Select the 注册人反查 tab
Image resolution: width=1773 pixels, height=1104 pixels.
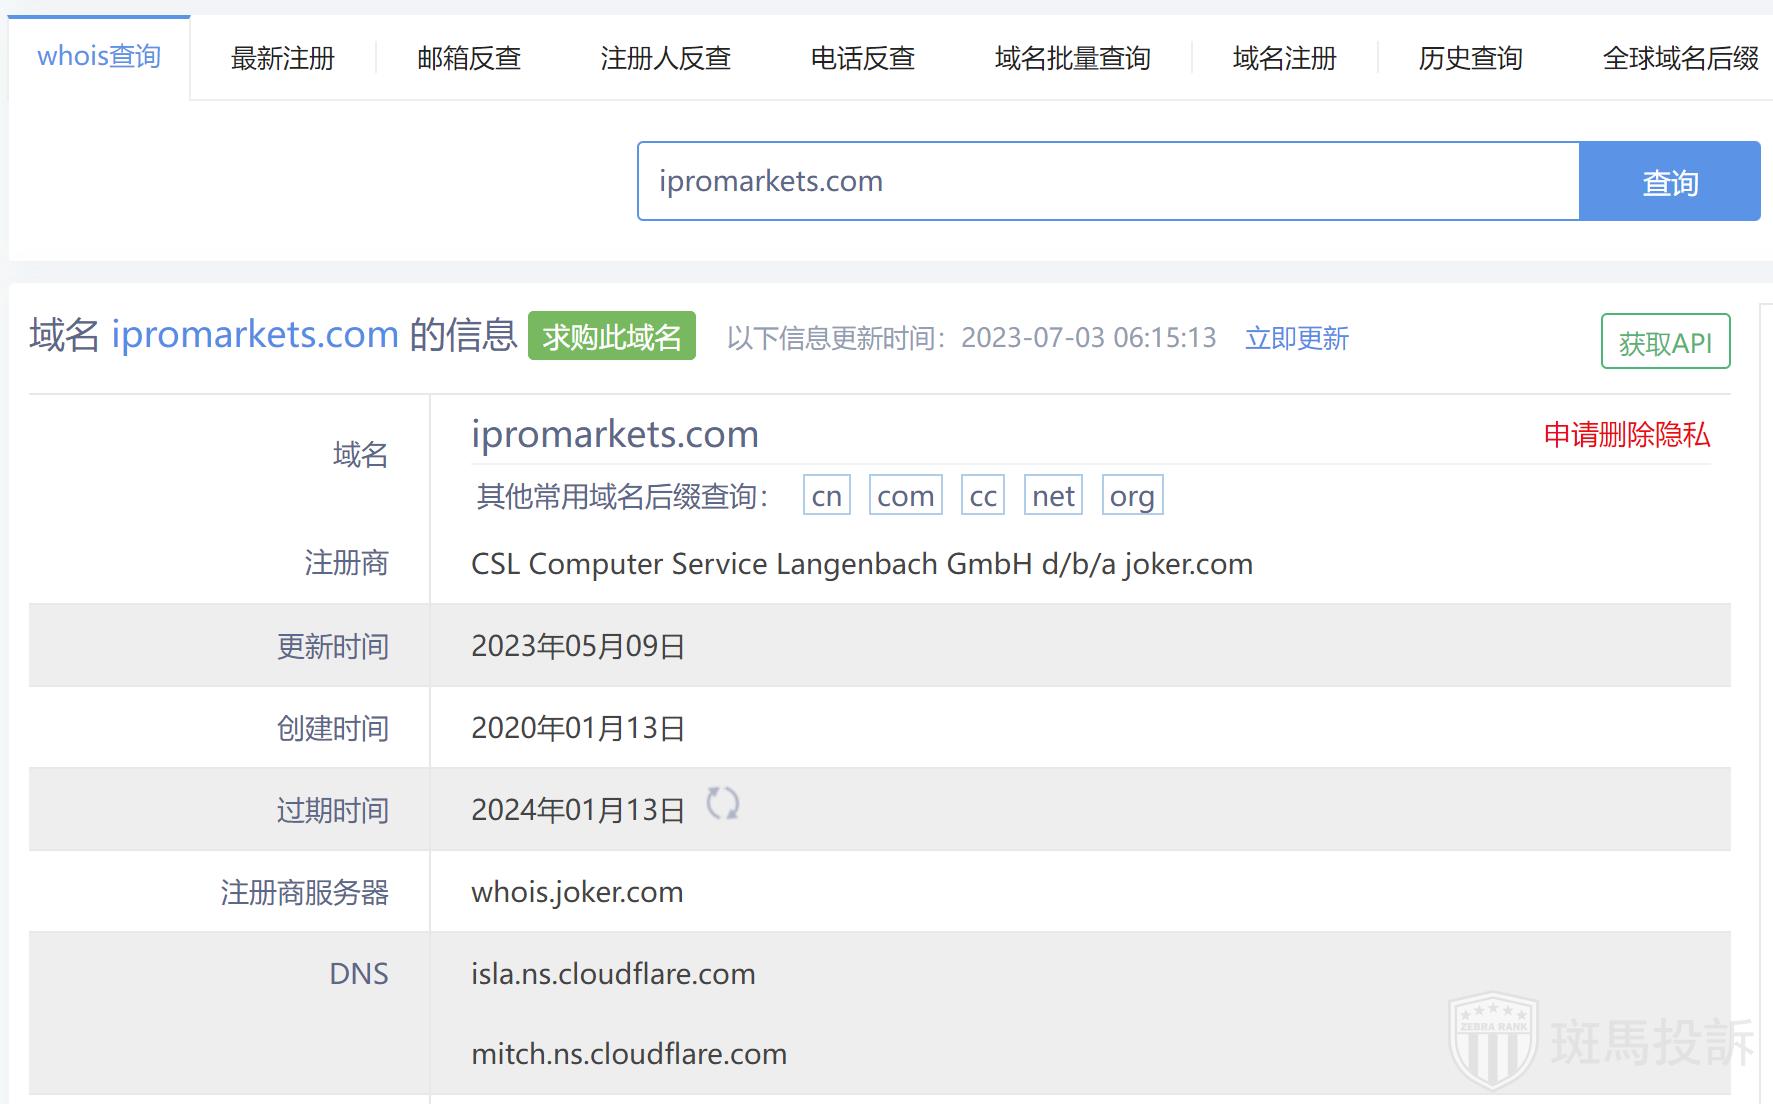[x=666, y=58]
